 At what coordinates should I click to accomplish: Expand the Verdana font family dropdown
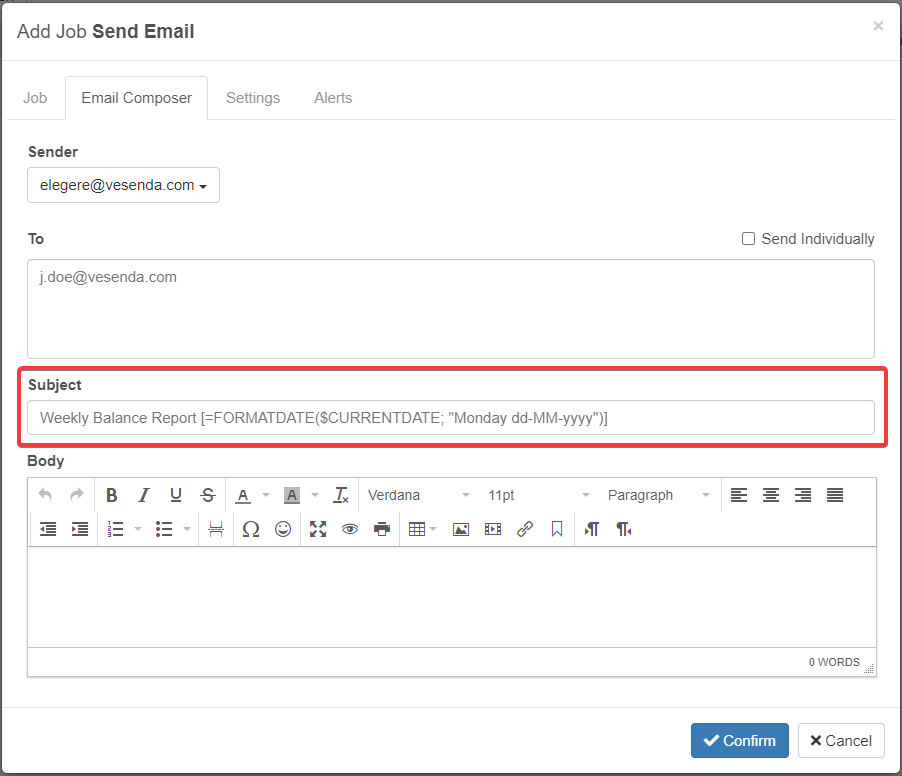[x=418, y=495]
